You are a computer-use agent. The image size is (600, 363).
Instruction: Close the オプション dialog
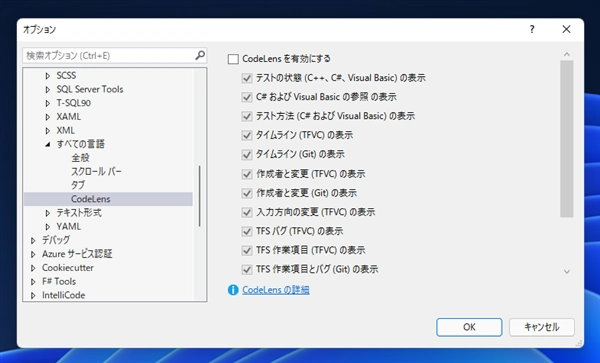coord(566,29)
